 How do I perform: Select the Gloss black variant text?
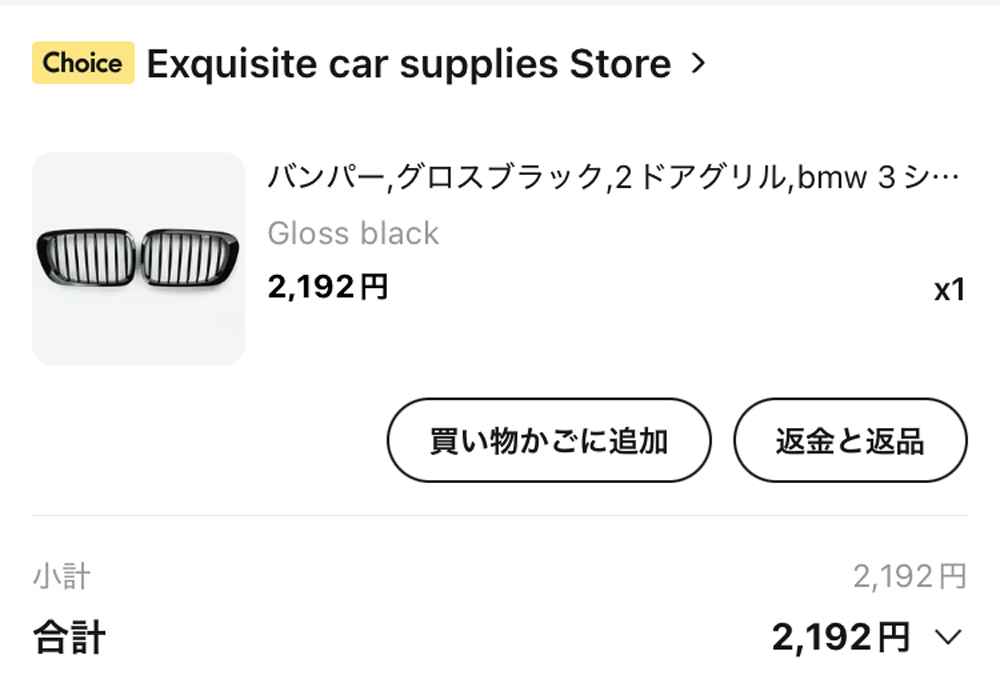(x=353, y=233)
